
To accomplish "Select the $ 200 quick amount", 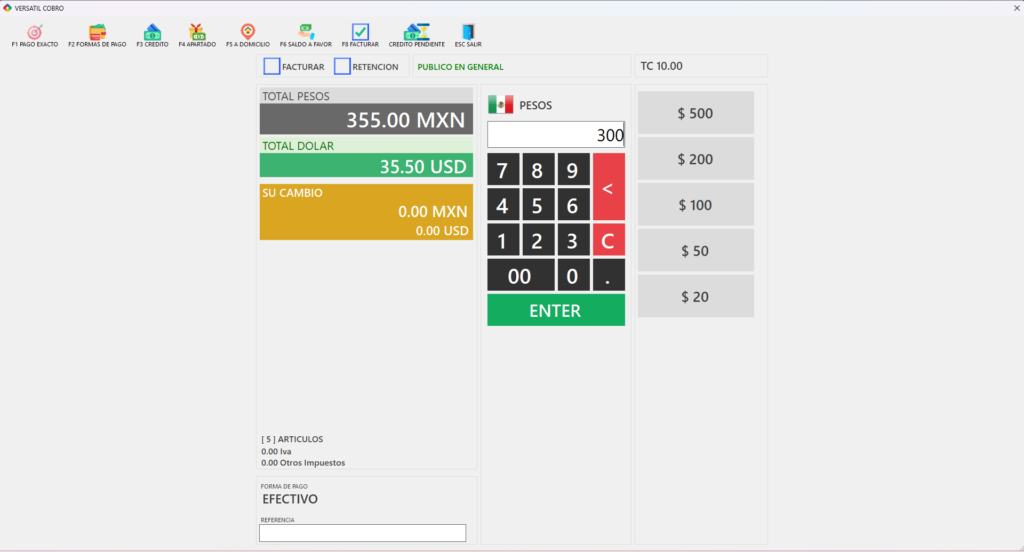I will click(x=696, y=159).
